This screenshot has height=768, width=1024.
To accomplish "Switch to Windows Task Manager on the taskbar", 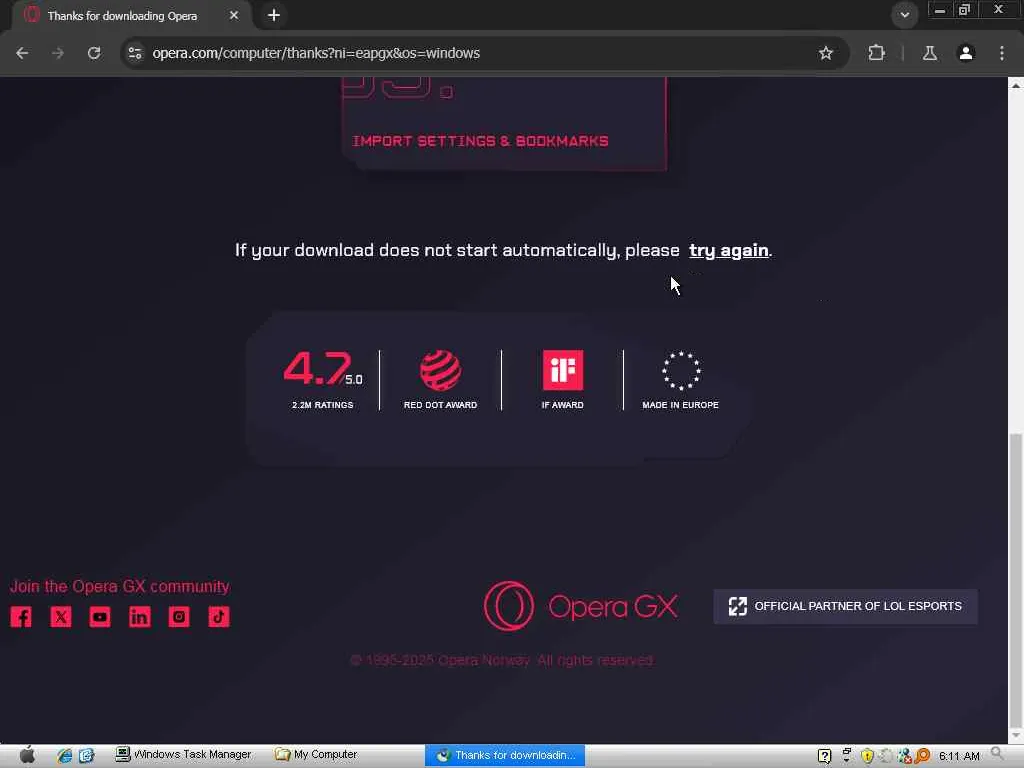I will [183, 754].
